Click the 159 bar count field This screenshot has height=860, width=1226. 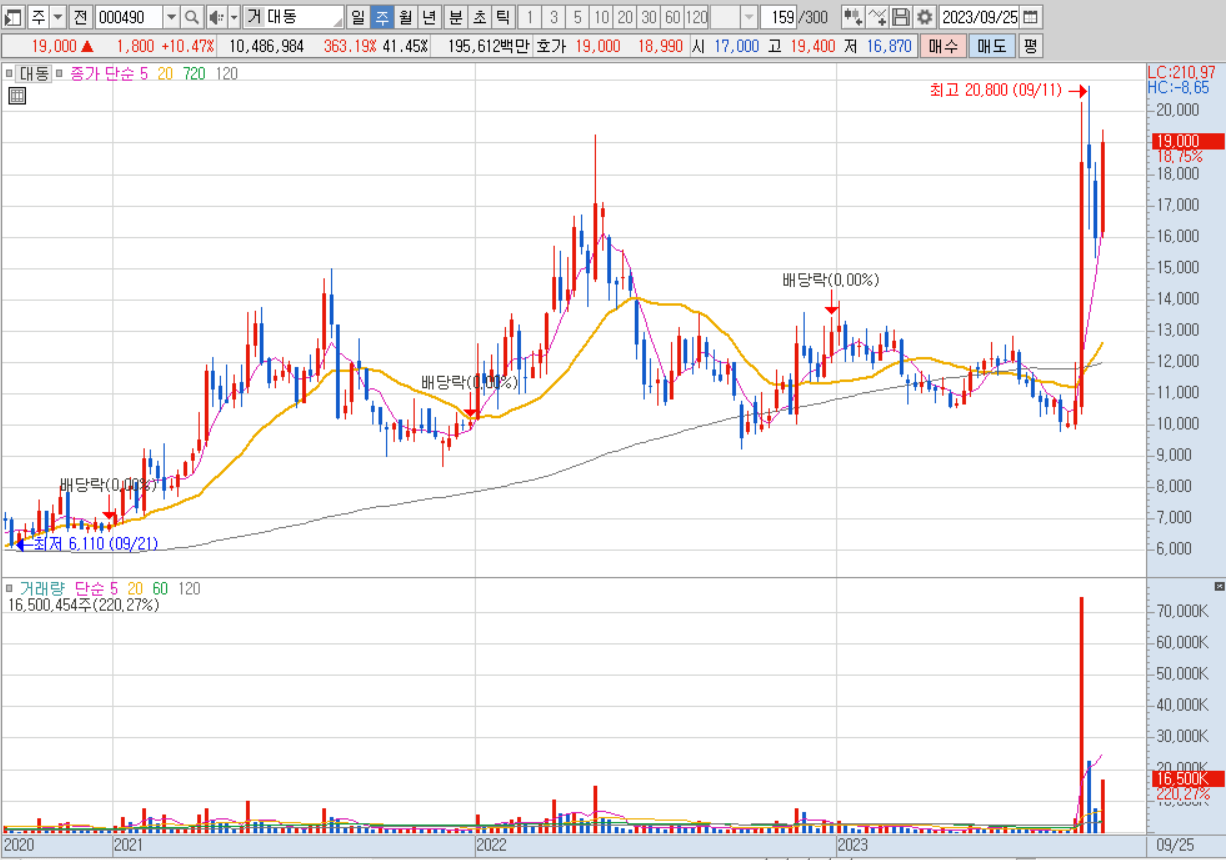779,17
